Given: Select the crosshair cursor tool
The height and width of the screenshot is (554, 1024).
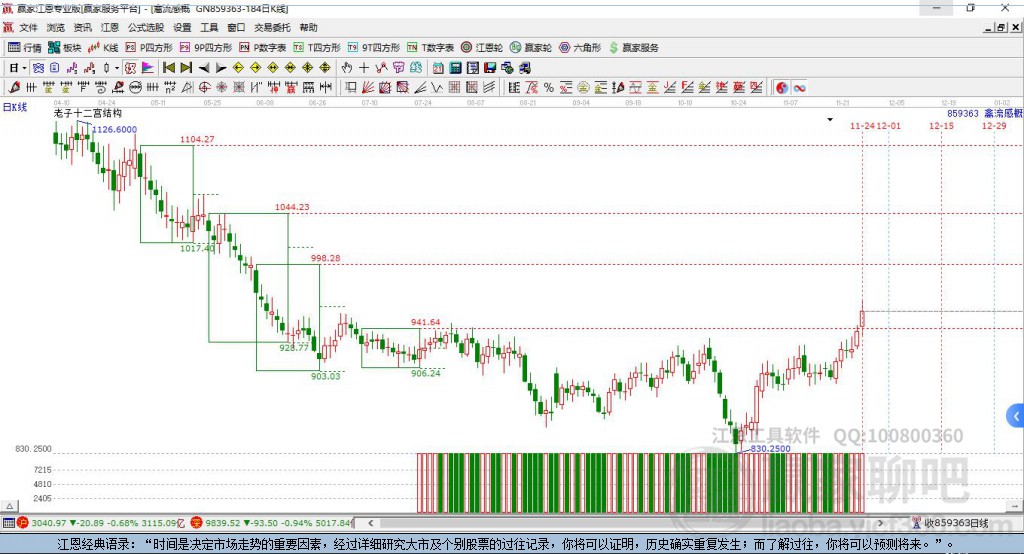Looking at the screenshot, I should pos(364,67).
